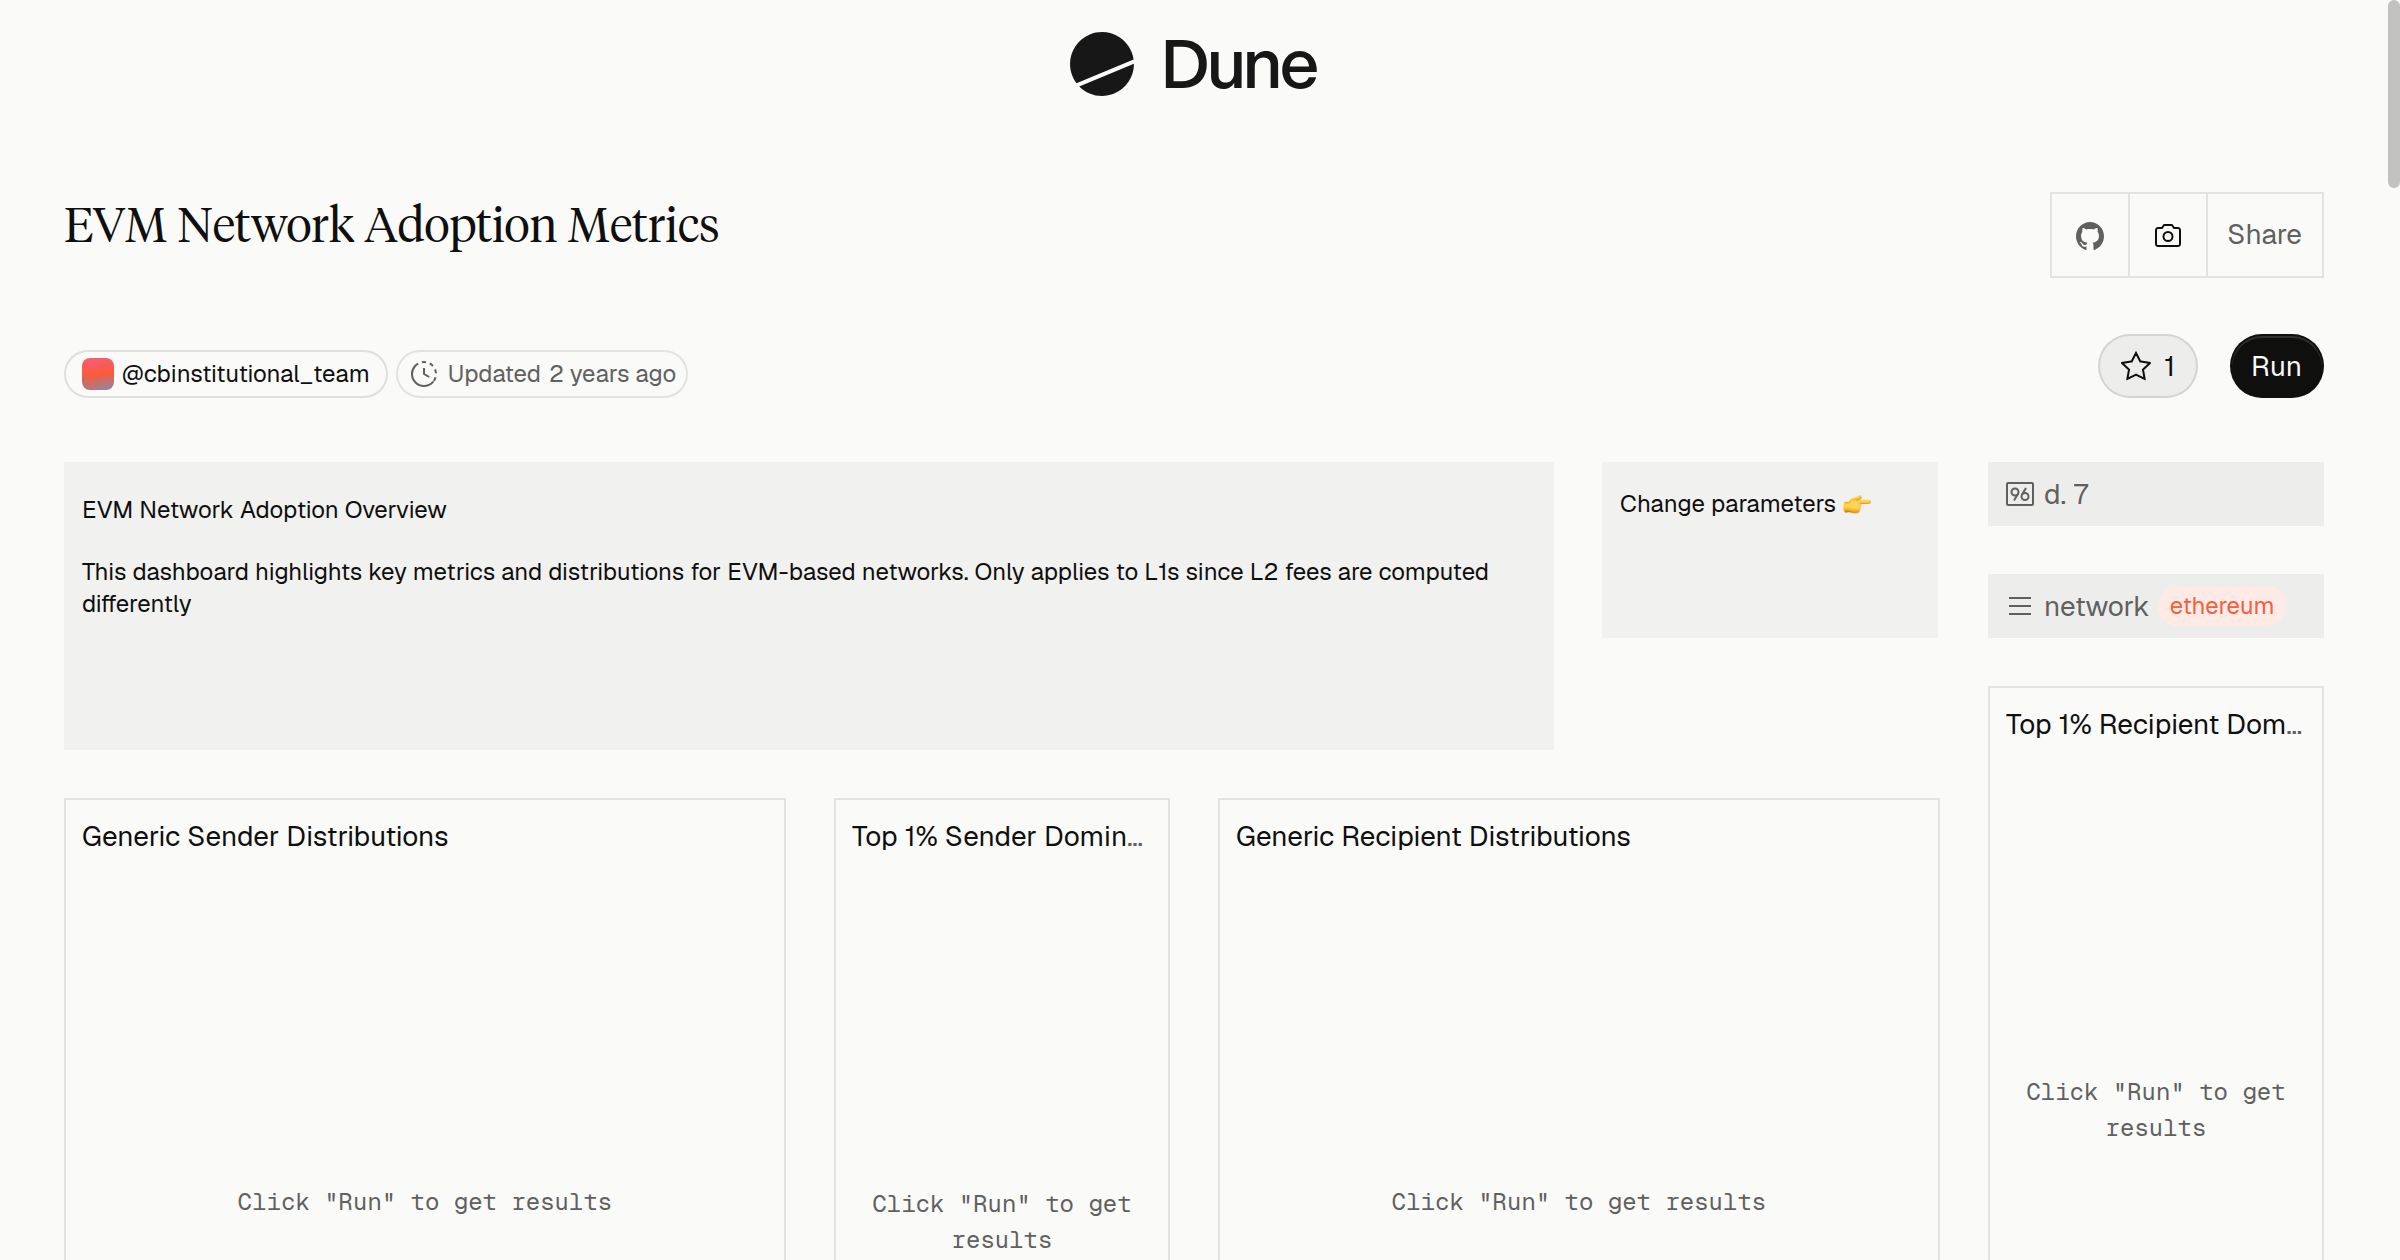Open Generic Sender Distributions panel title
This screenshot has width=2400, height=1260.
tap(265, 836)
